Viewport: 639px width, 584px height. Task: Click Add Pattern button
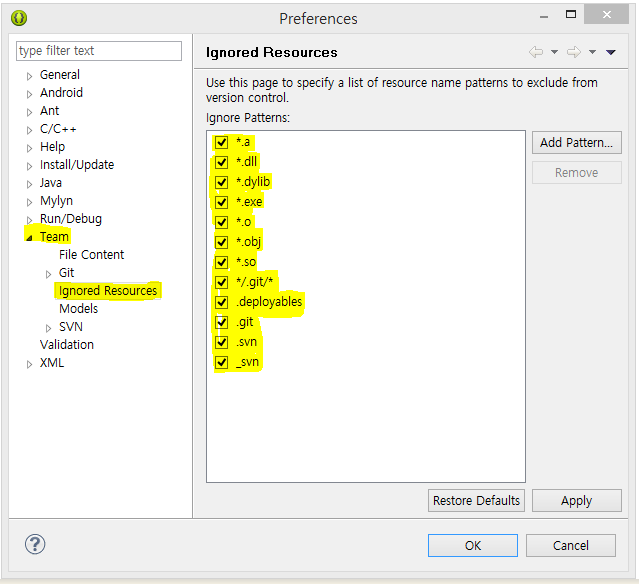pyautogui.click(x=577, y=143)
